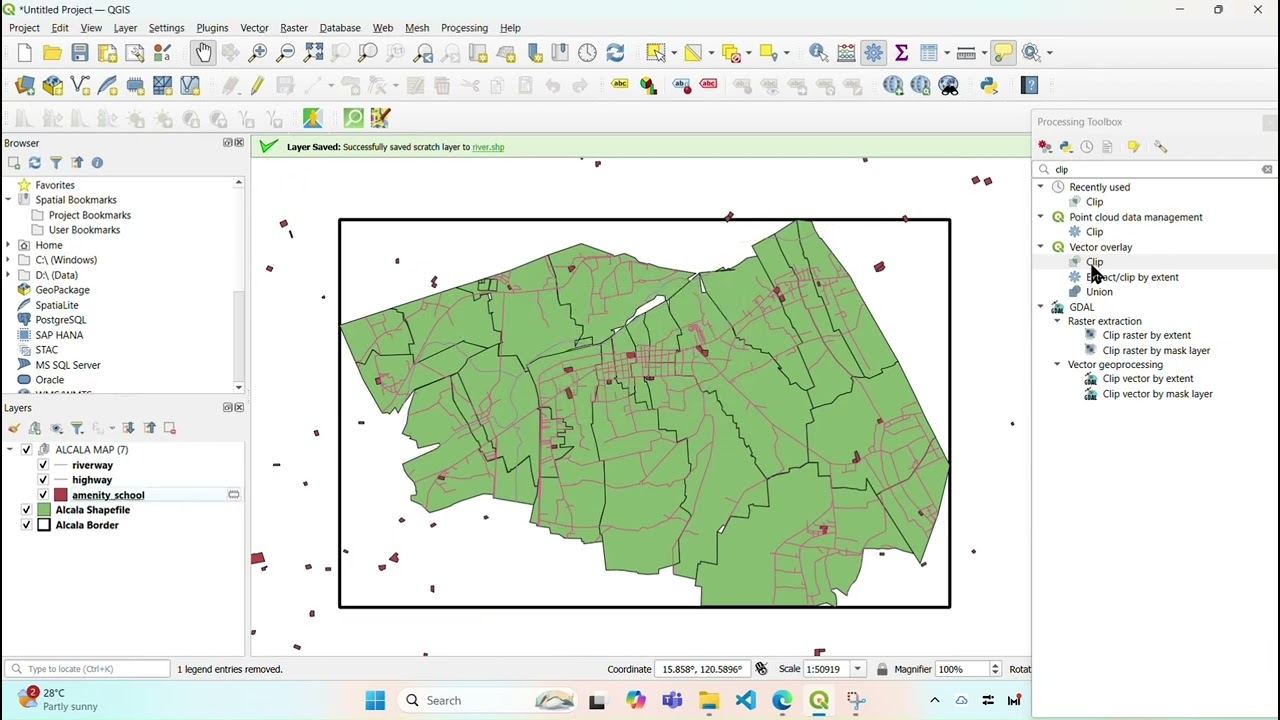Collapse Recently used group in toolbox
Image resolution: width=1280 pixels, height=720 pixels.
point(1041,187)
